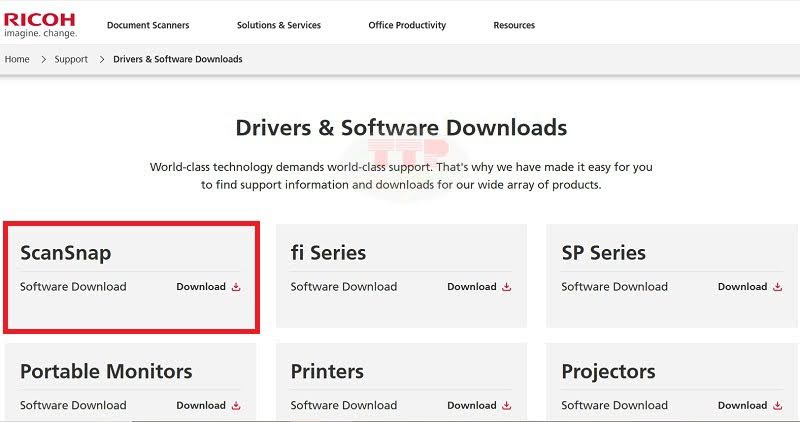
Task: Open the Document Scanners menu
Action: point(148,25)
